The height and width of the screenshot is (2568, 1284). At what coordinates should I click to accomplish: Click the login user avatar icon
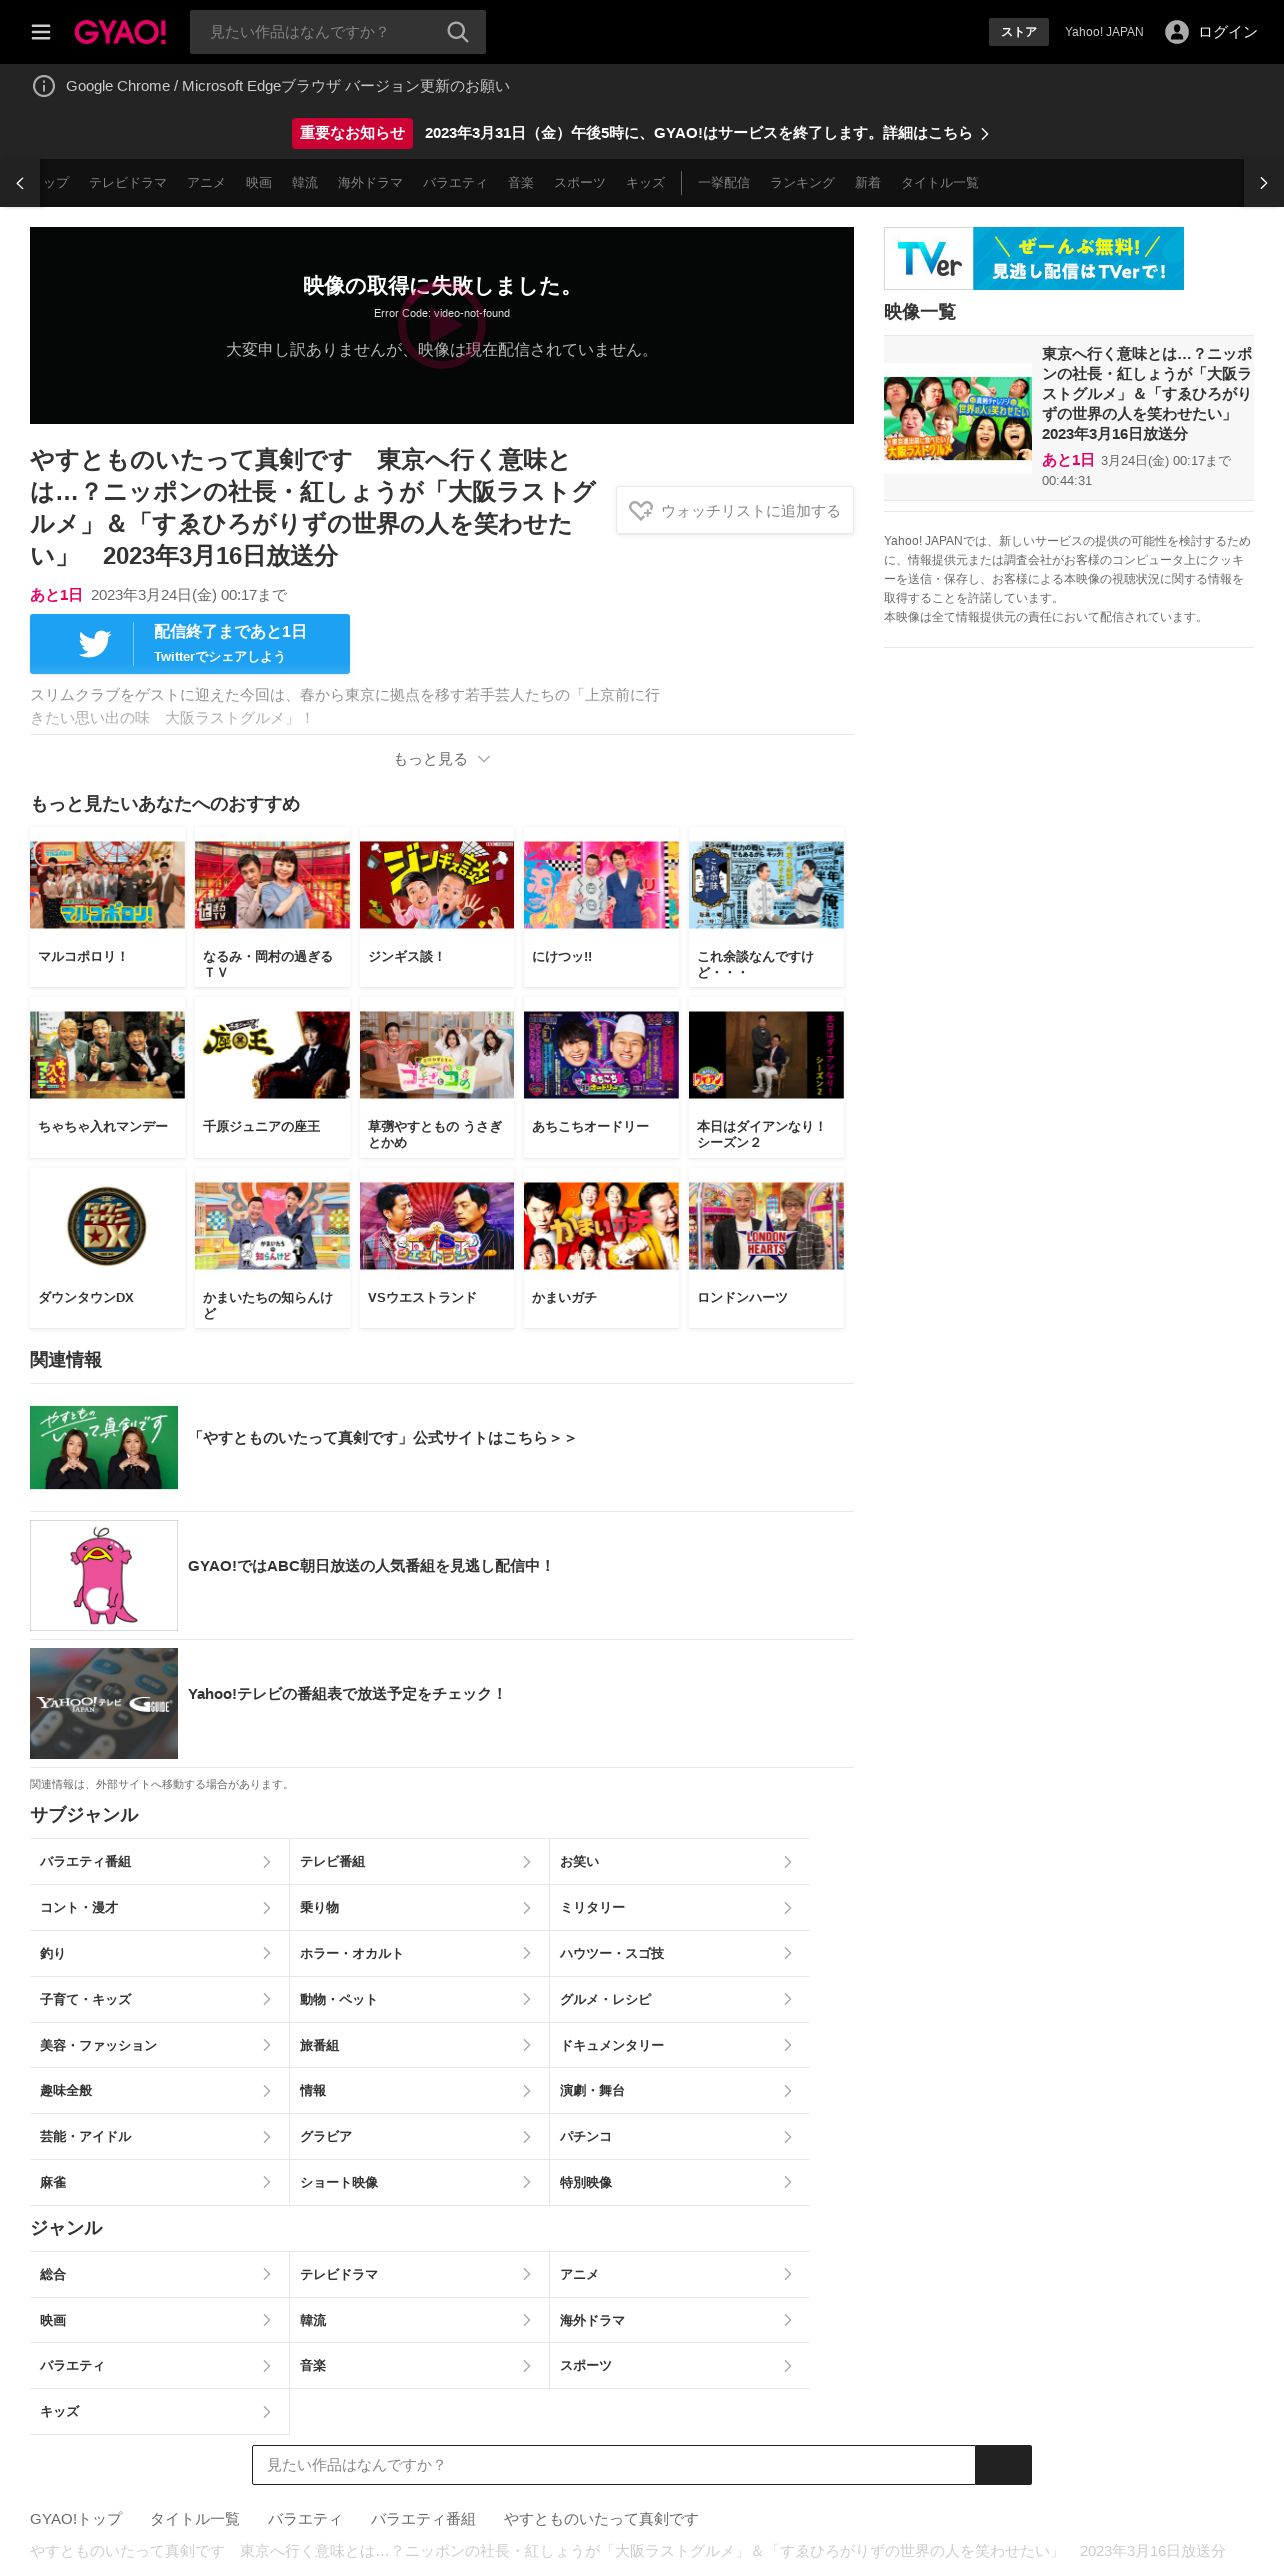tap(1177, 32)
